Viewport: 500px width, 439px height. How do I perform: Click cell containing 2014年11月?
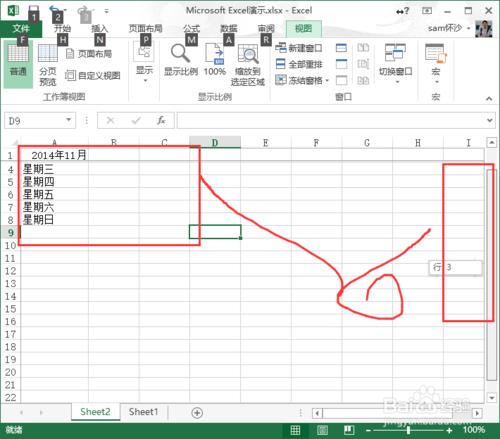[x=54, y=155]
